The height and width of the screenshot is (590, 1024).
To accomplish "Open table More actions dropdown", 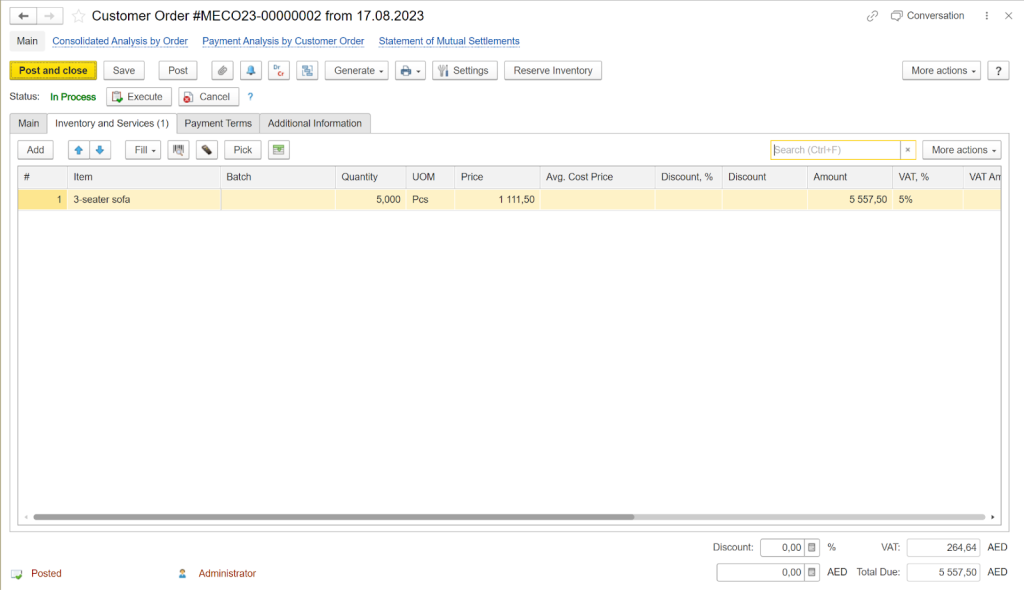I will coord(962,150).
